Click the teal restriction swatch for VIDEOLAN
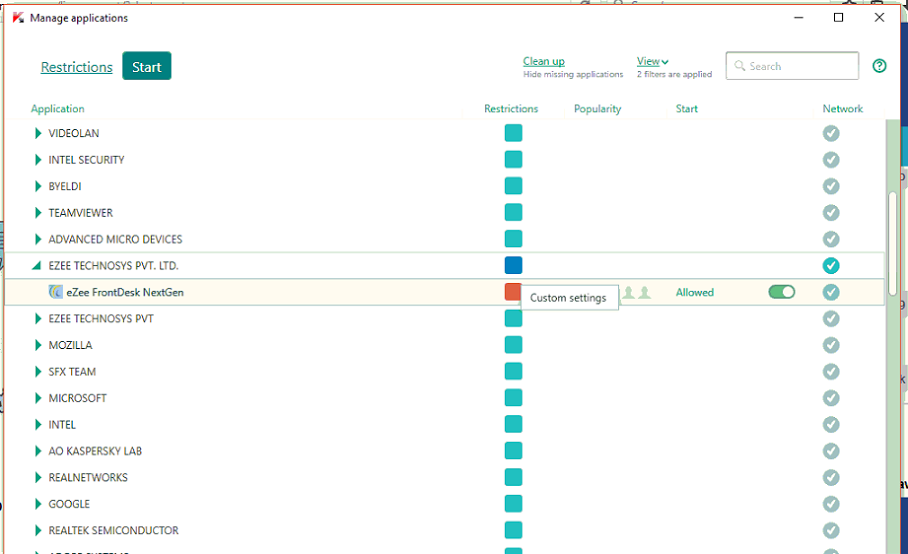Image resolution: width=908 pixels, height=554 pixels. [x=513, y=133]
